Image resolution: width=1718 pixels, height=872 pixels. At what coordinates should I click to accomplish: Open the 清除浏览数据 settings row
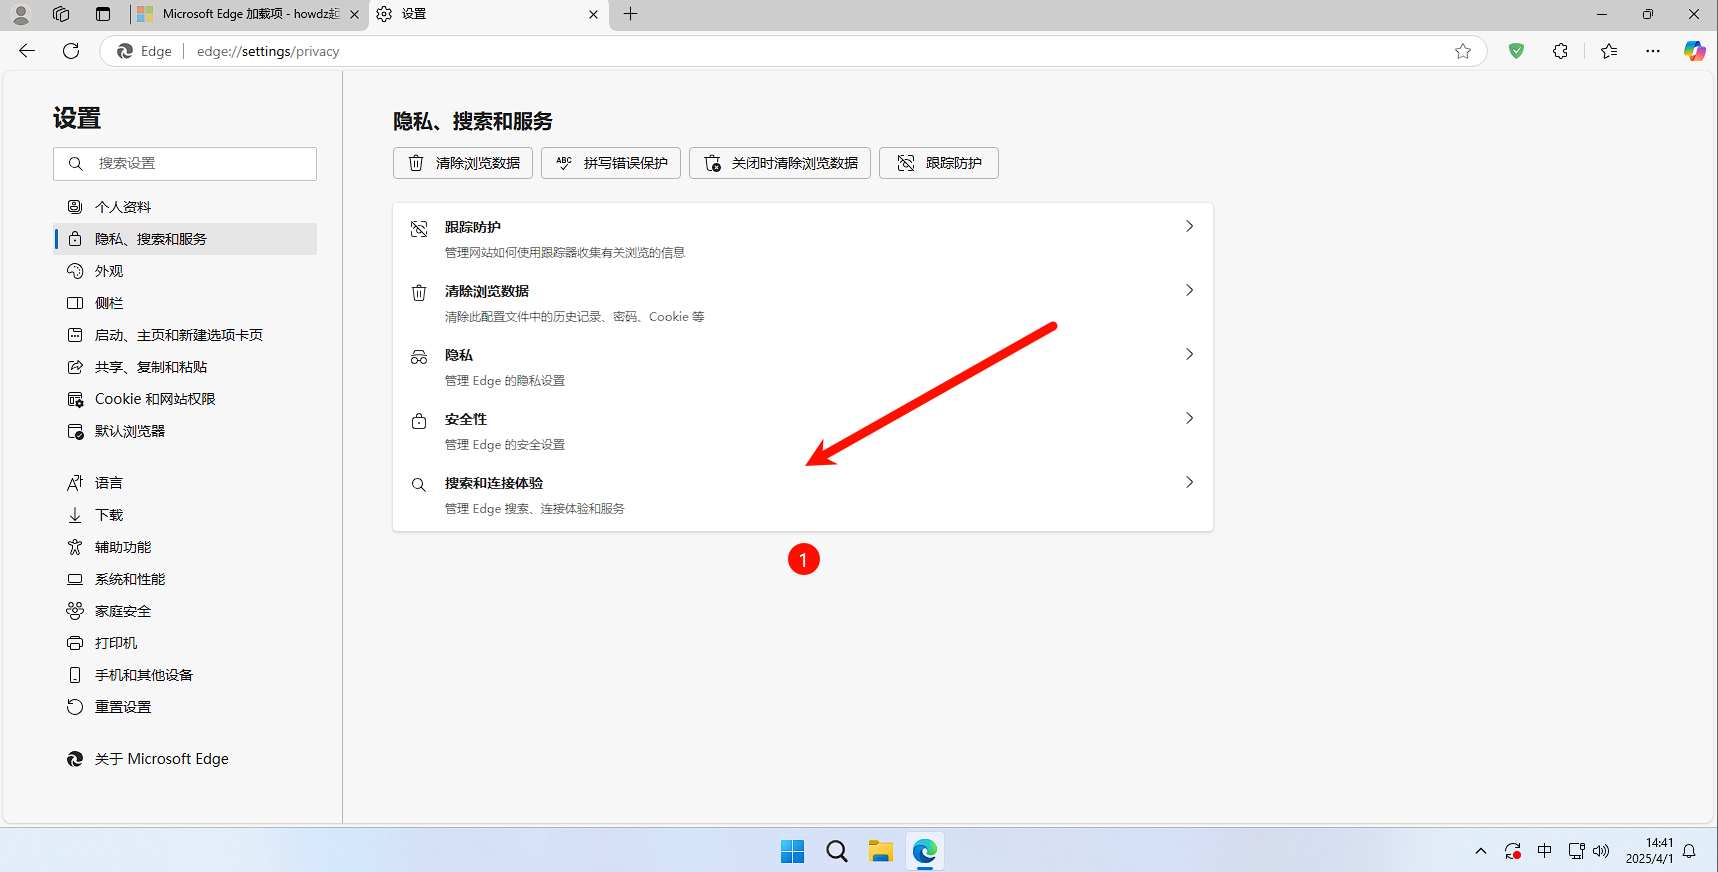coord(803,303)
